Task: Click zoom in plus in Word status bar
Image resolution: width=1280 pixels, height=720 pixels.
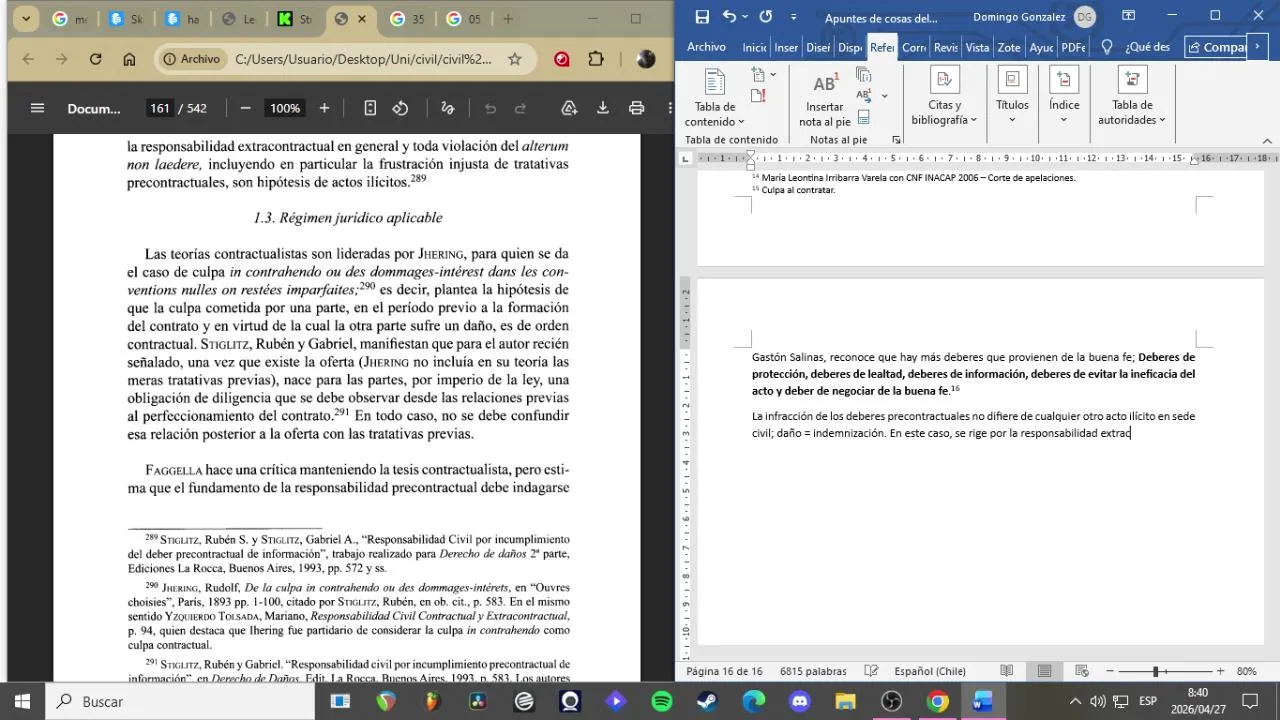Action: (1220, 671)
